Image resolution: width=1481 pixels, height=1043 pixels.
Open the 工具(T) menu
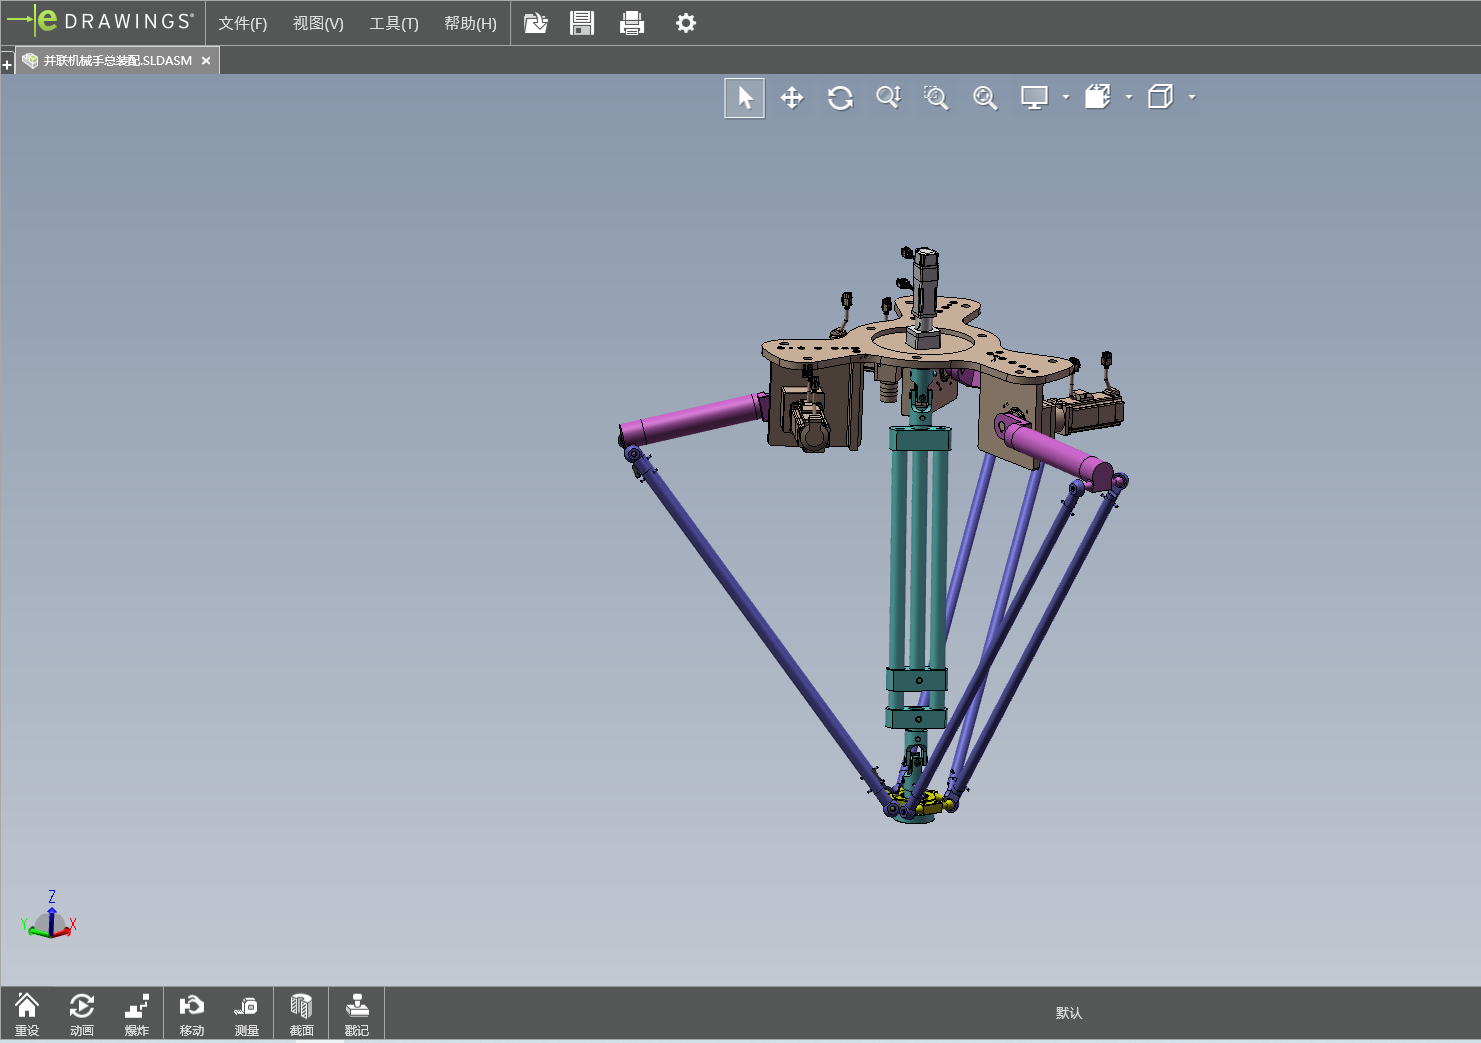[394, 23]
